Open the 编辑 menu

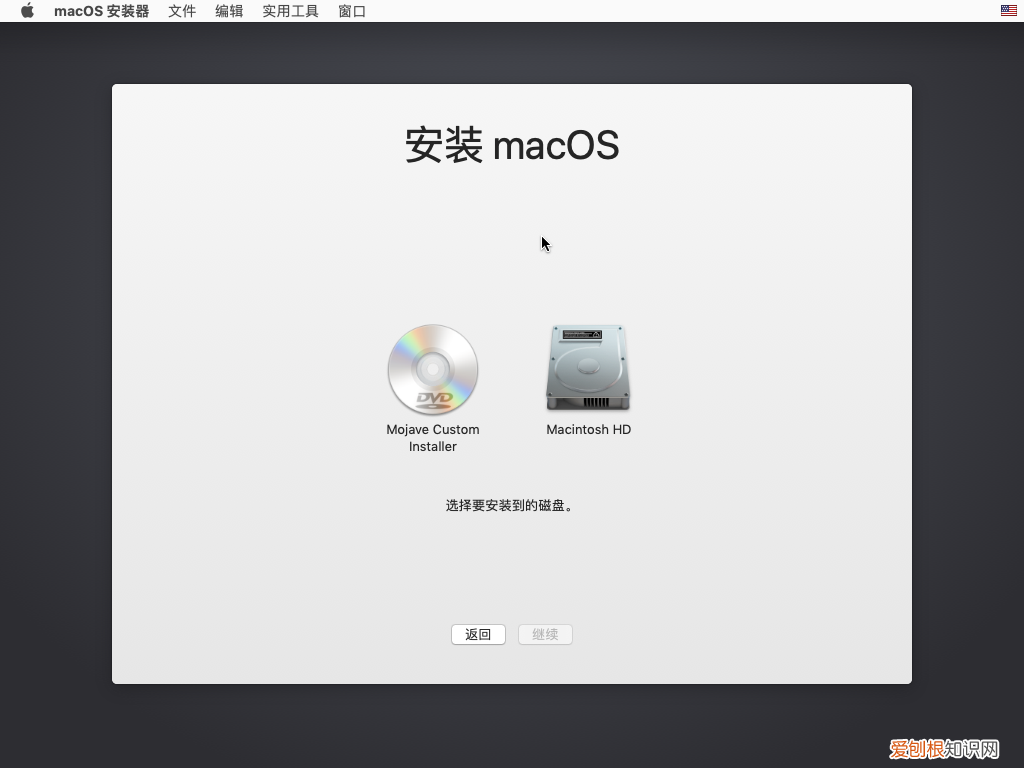[229, 11]
